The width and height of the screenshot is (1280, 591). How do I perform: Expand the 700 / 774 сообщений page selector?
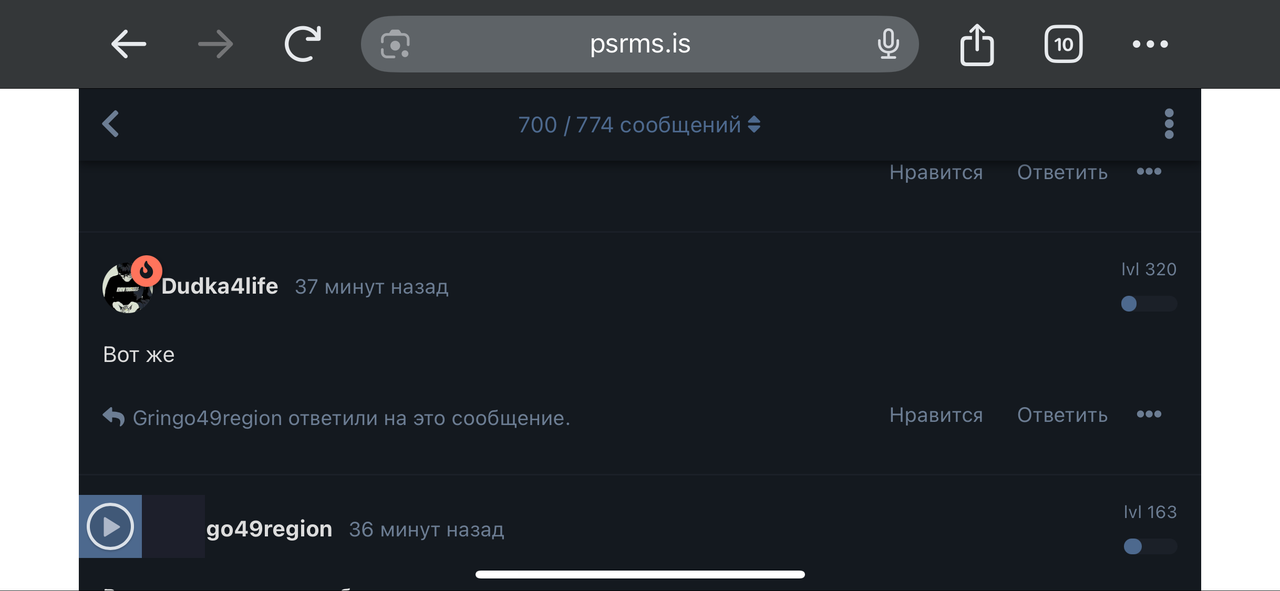(640, 125)
